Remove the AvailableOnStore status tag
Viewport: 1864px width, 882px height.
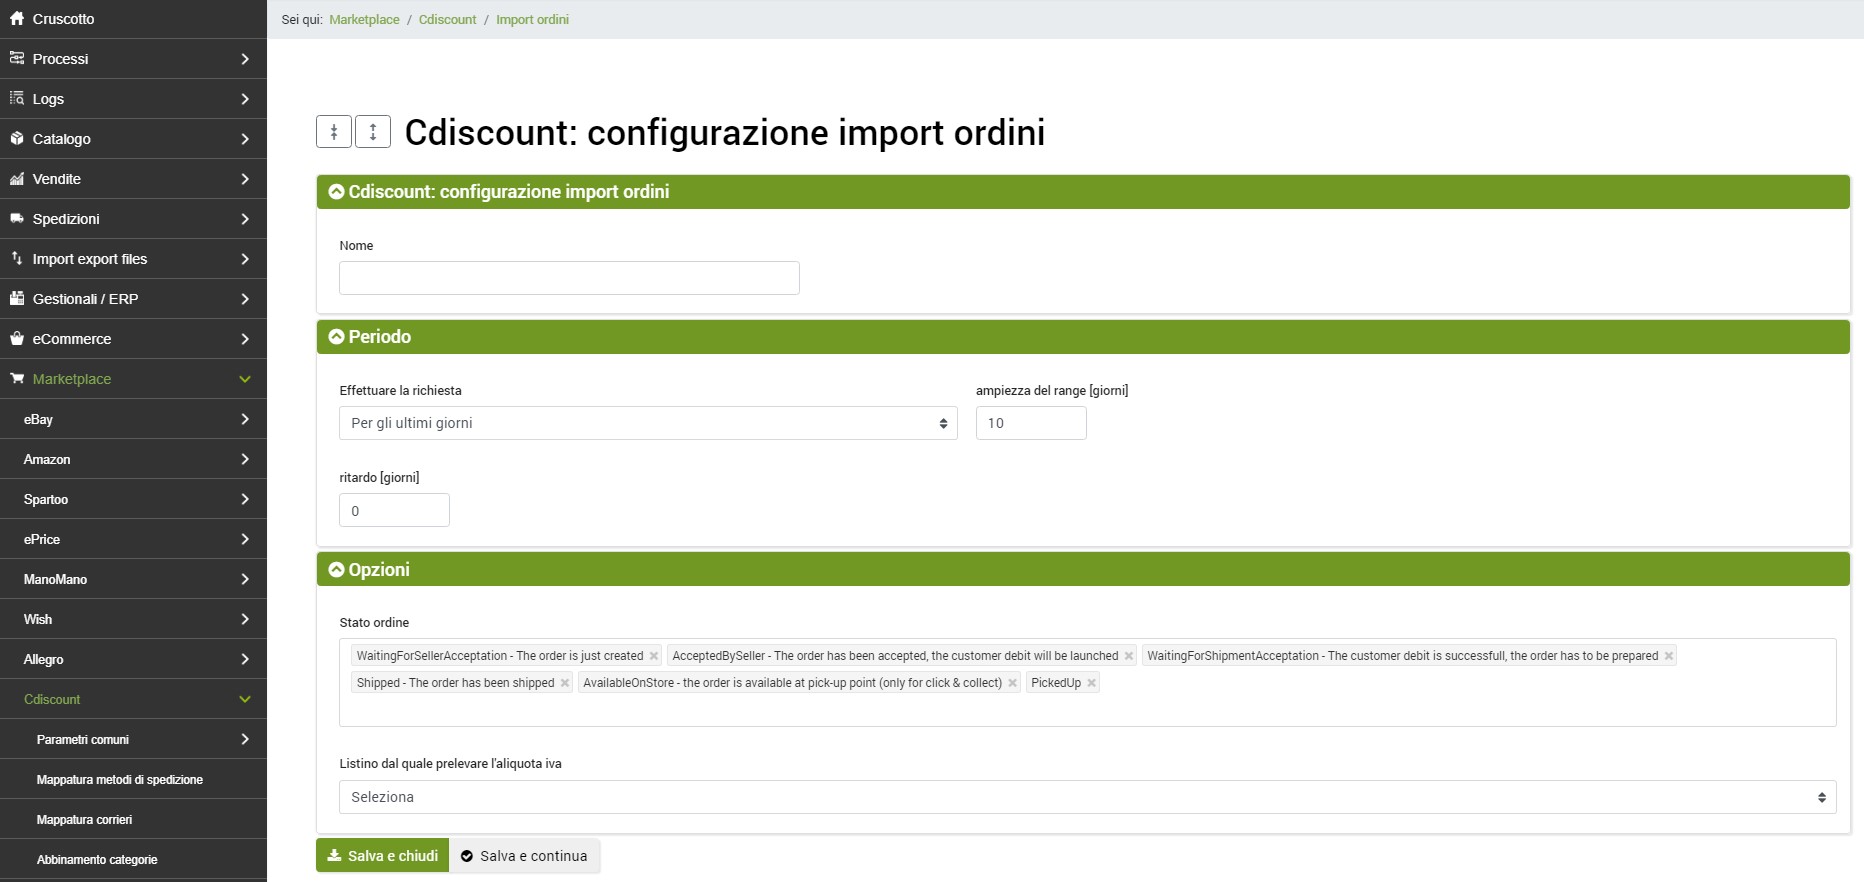coord(1012,683)
